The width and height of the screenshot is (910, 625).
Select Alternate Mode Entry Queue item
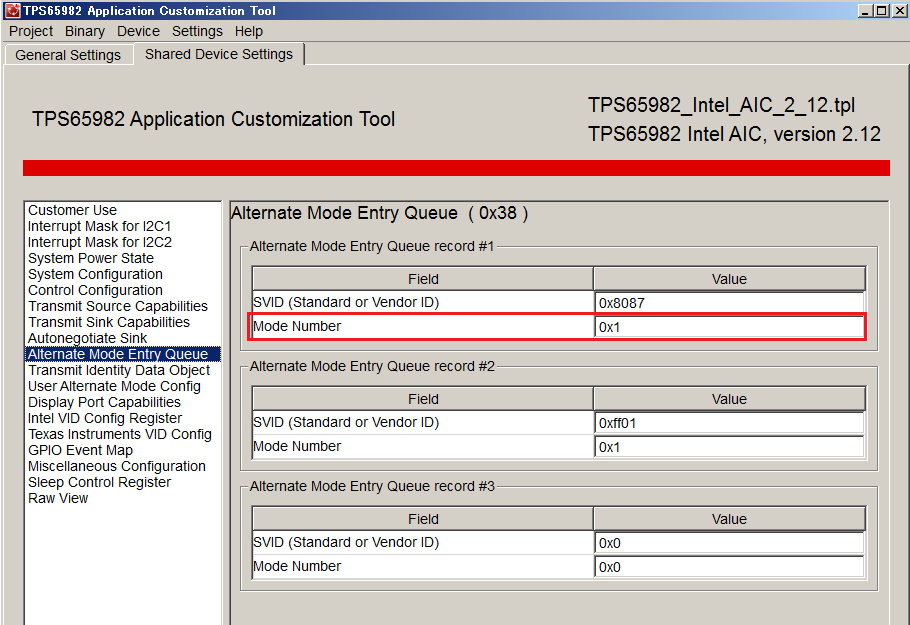click(x=122, y=354)
